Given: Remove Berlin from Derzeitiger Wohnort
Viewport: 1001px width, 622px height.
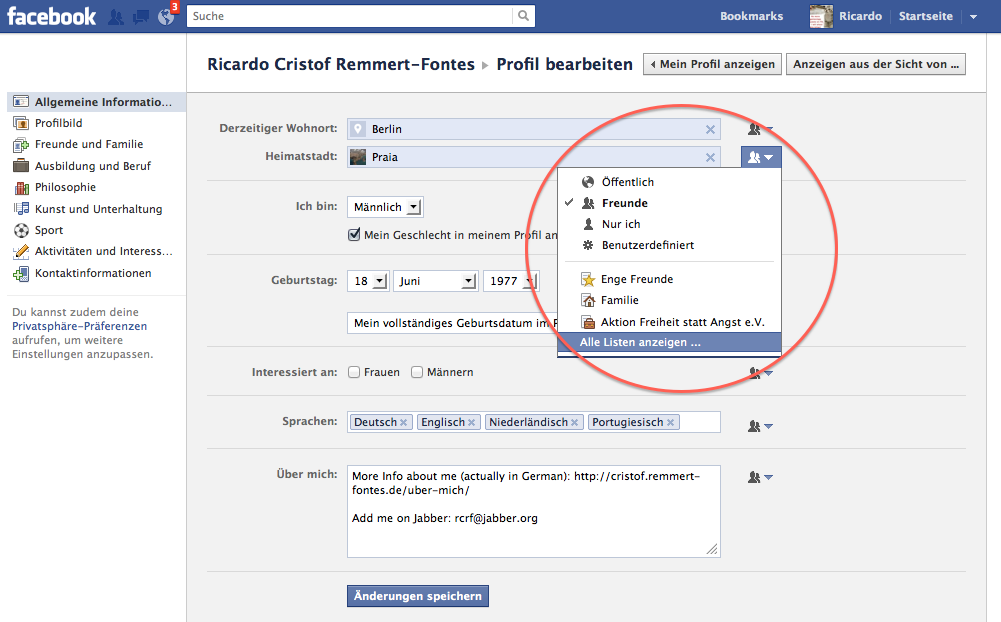Looking at the screenshot, I should 710,130.
